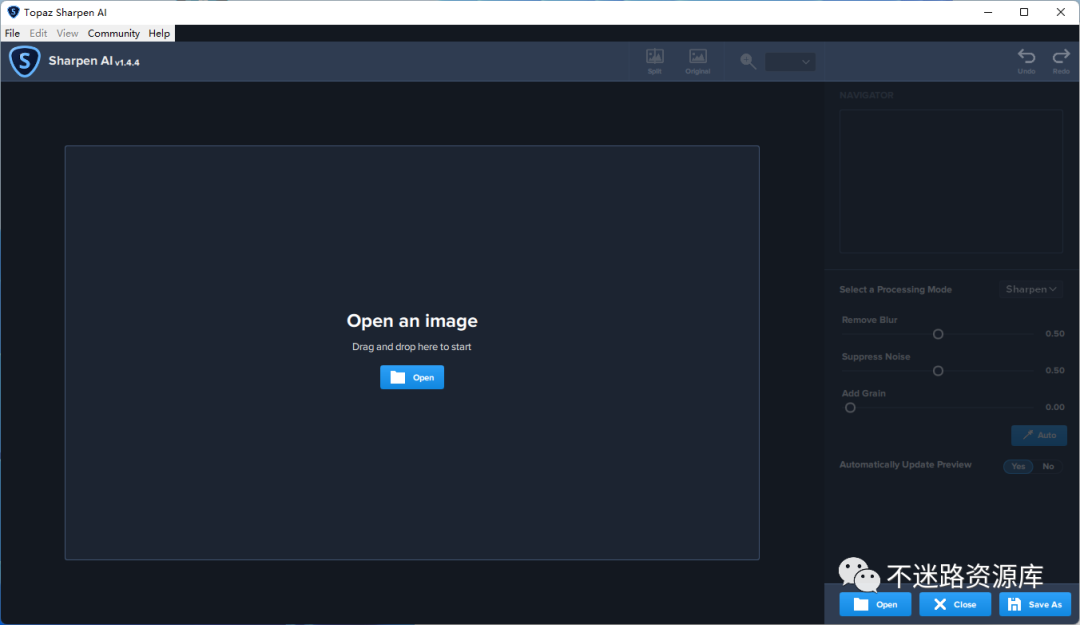Open the Community menu
Image resolution: width=1080 pixels, height=625 pixels.
point(114,33)
